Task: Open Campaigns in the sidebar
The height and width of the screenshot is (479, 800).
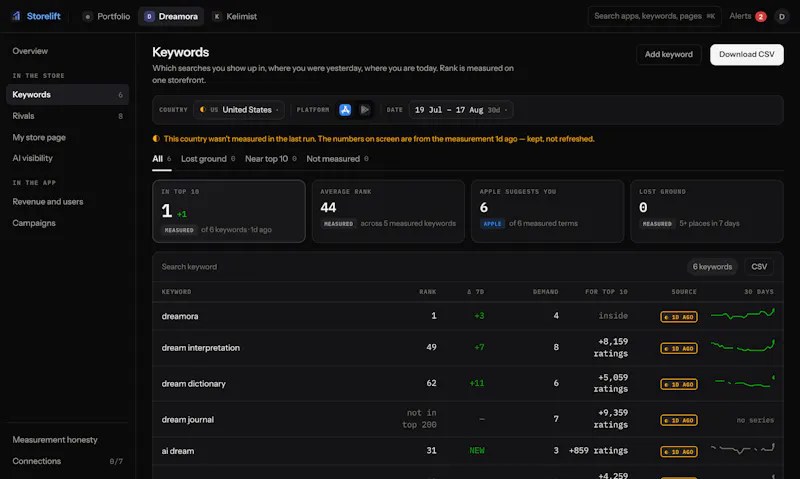Action: click(x=67, y=223)
